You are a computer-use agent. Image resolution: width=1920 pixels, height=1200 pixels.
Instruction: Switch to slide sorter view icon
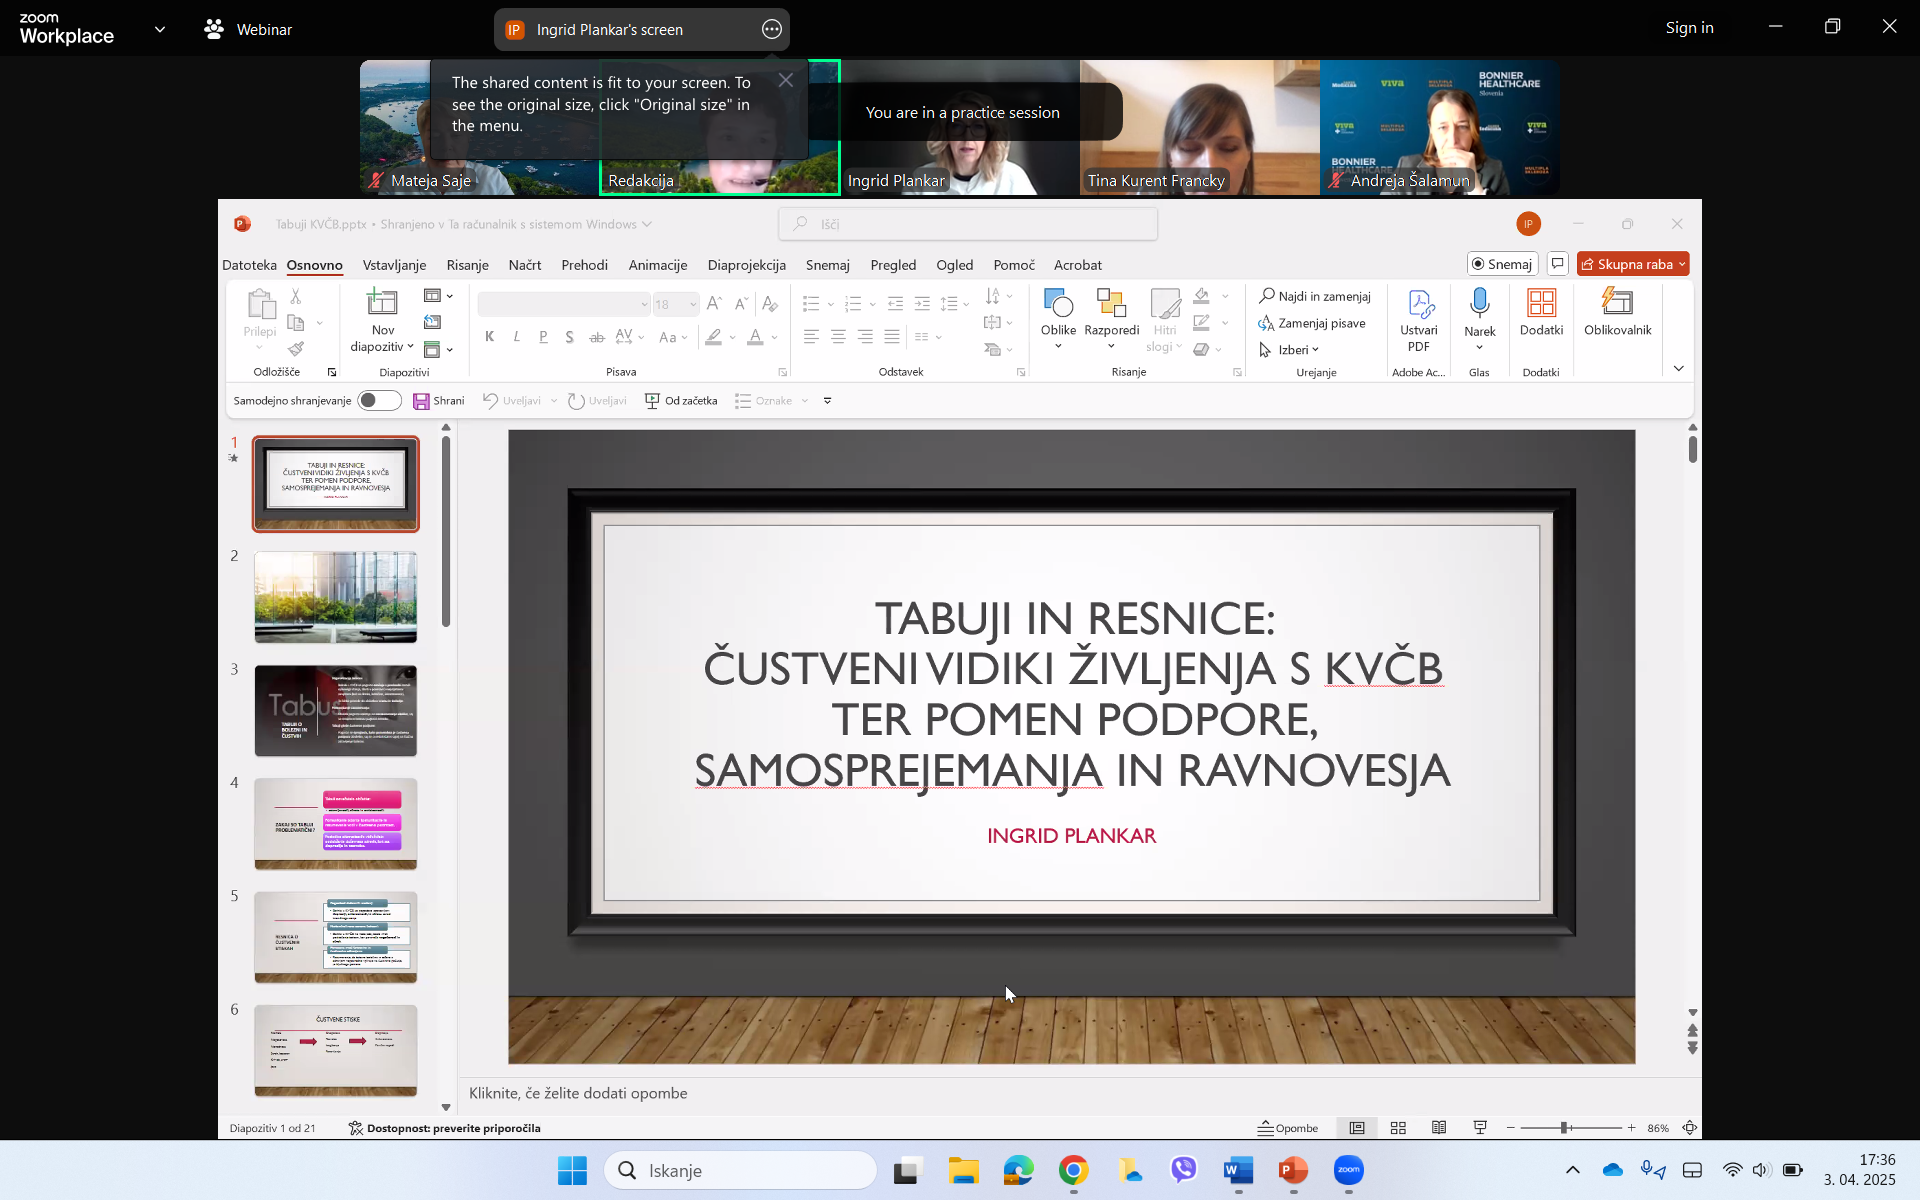click(x=1398, y=1128)
